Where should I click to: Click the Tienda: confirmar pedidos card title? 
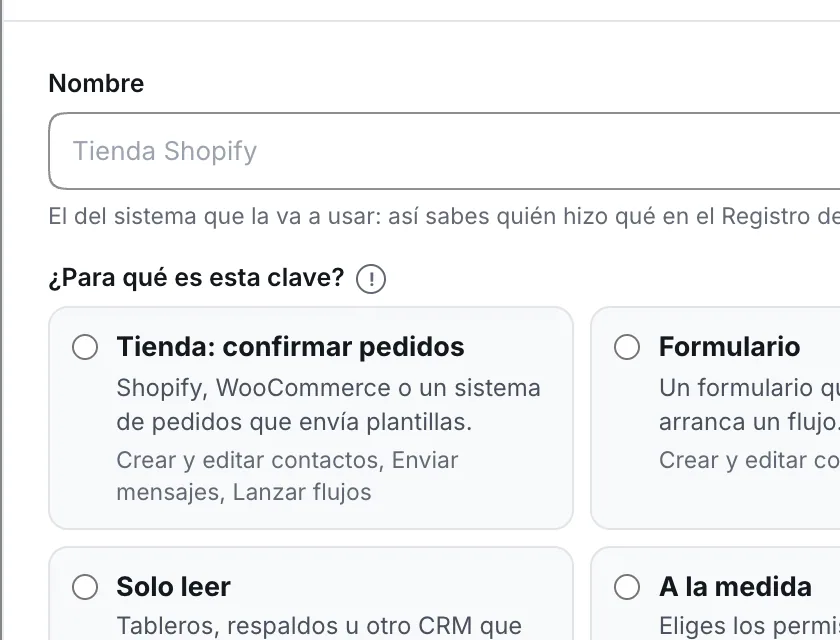click(x=290, y=347)
